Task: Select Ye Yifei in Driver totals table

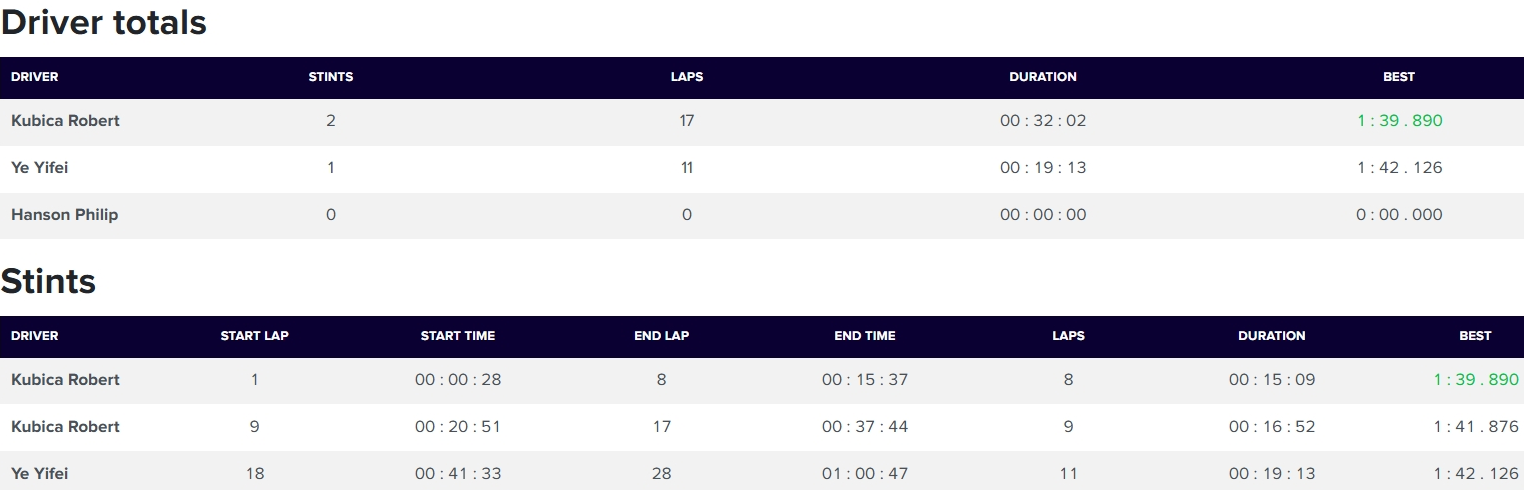Action: [39, 168]
